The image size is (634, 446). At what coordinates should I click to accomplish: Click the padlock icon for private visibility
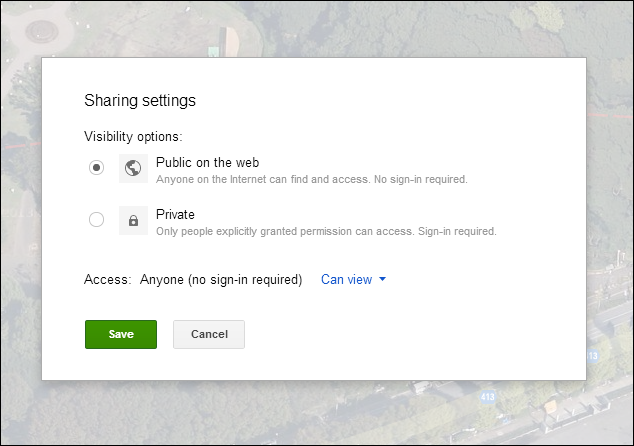[133, 220]
